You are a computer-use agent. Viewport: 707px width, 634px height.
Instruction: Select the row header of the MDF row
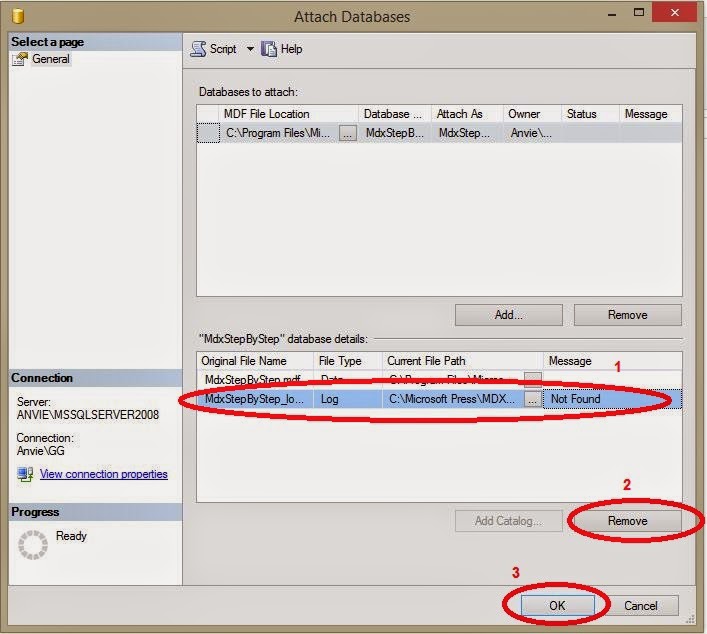click(208, 133)
